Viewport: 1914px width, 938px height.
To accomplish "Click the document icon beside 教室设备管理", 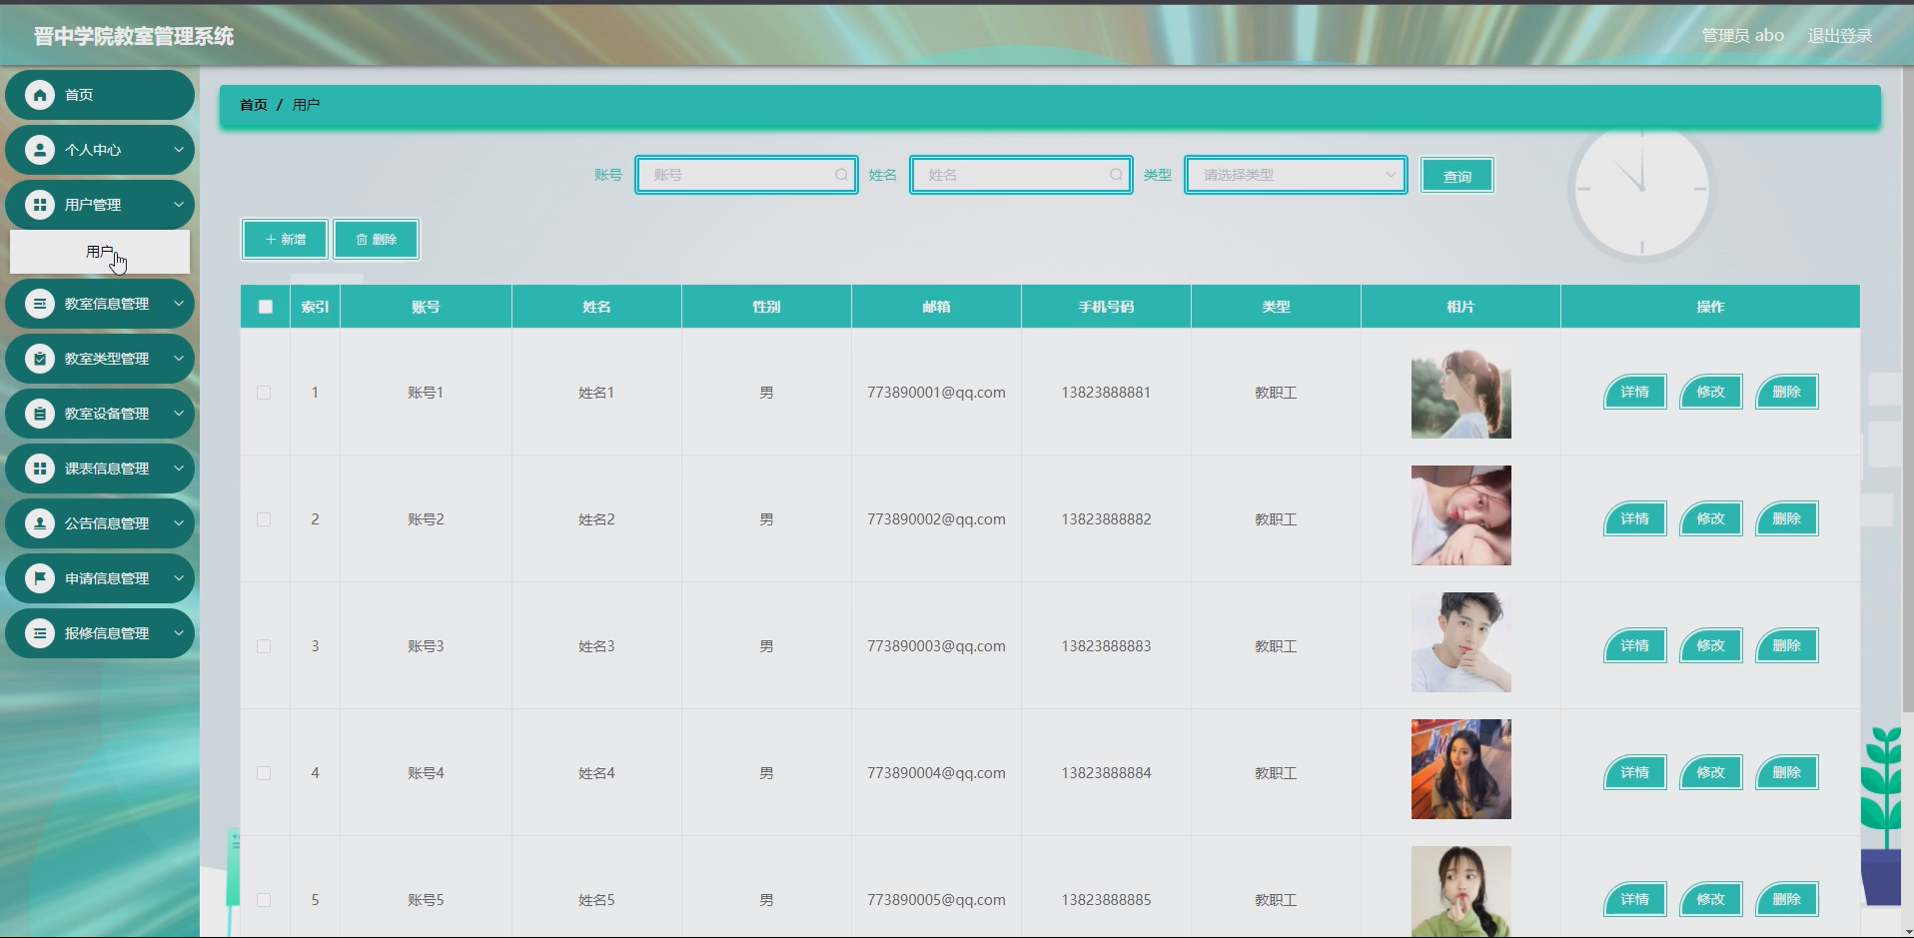I will tap(40, 414).
